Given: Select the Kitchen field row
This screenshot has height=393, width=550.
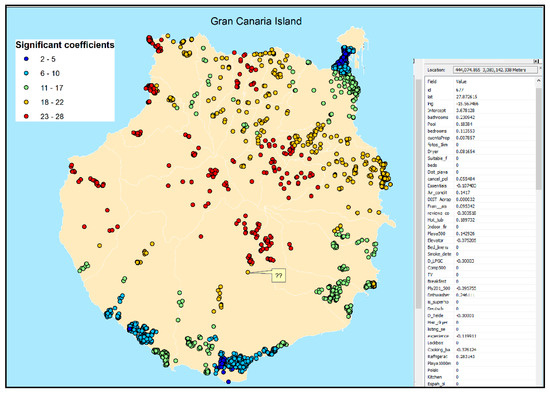Looking at the screenshot, I should [x=481, y=377].
